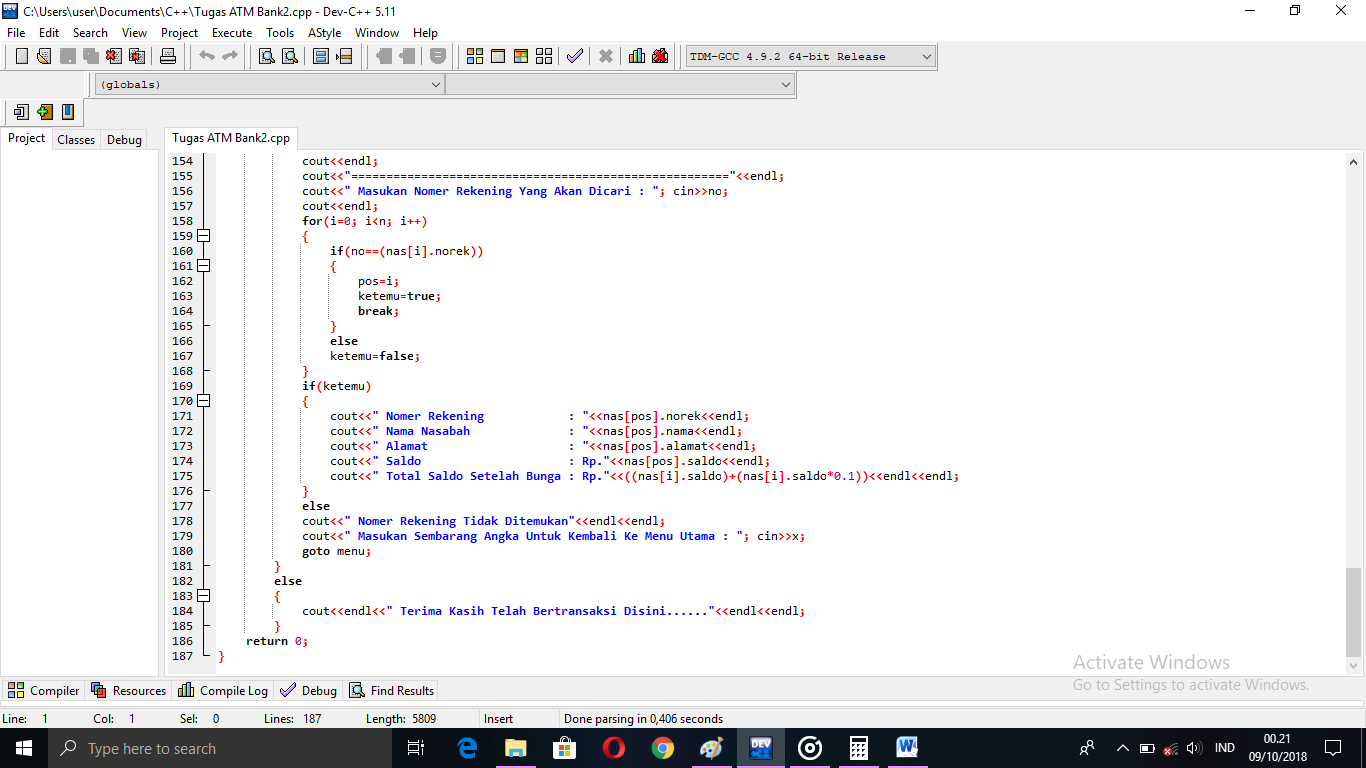Abort compilation with the red X icon
The height and width of the screenshot is (768, 1366).
605,56
